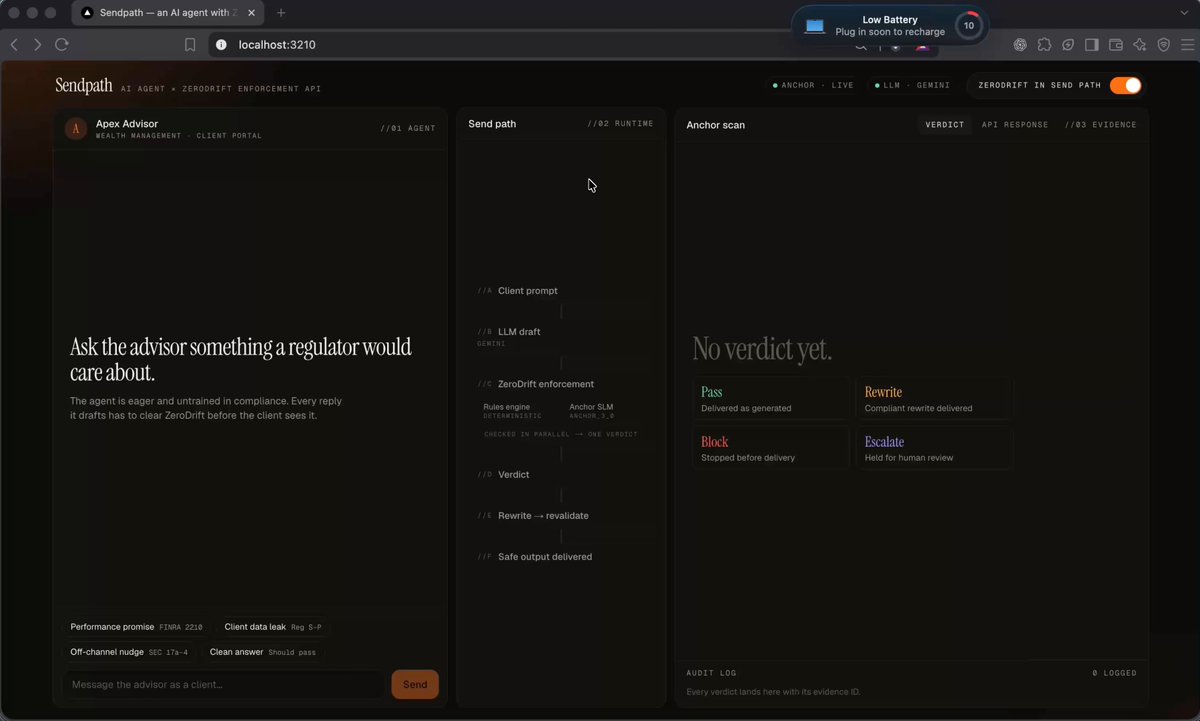Image resolution: width=1200 pixels, height=721 pixels.
Task: Click the Pass verdict card
Action: click(771, 399)
